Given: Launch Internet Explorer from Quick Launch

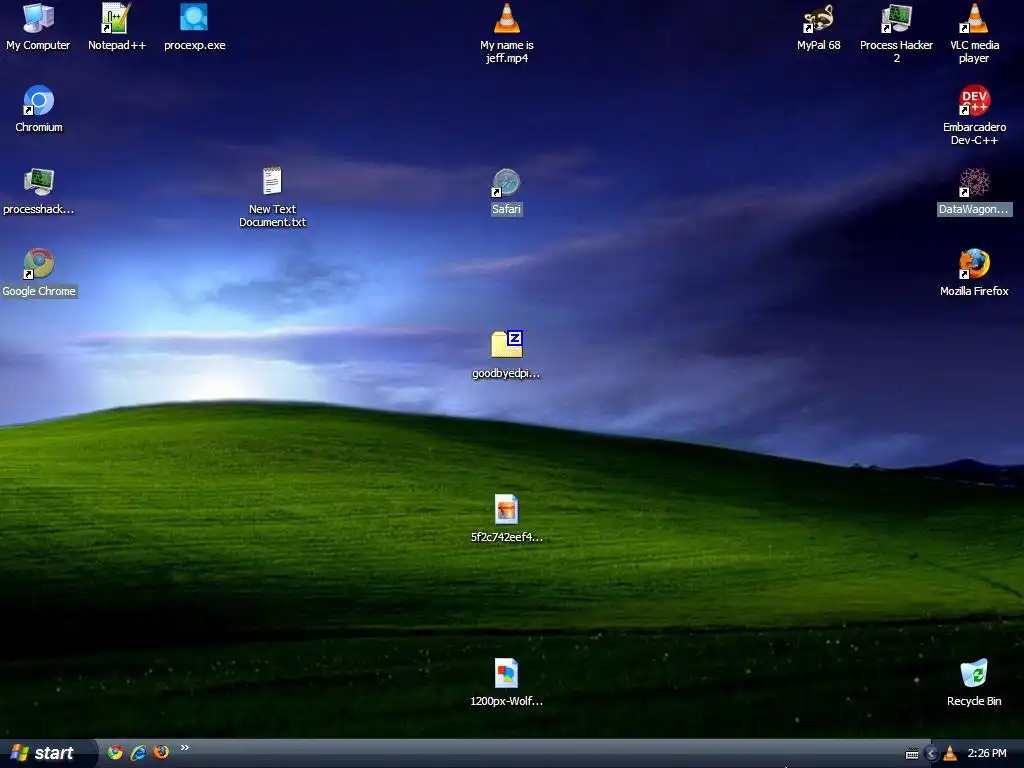Looking at the screenshot, I should 138,752.
